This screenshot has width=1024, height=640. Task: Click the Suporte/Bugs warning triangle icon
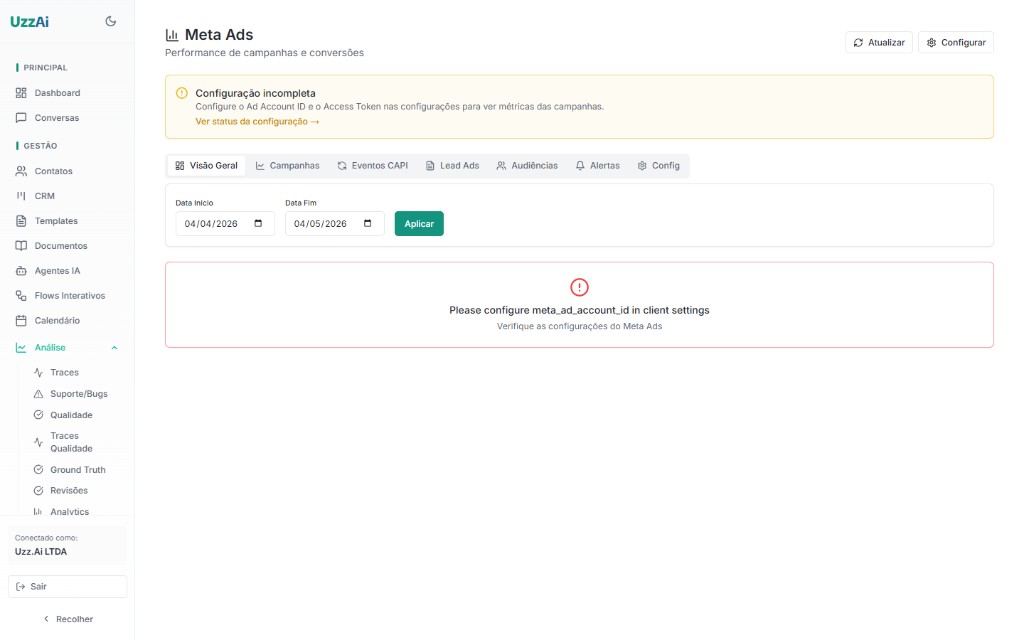(39, 394)
